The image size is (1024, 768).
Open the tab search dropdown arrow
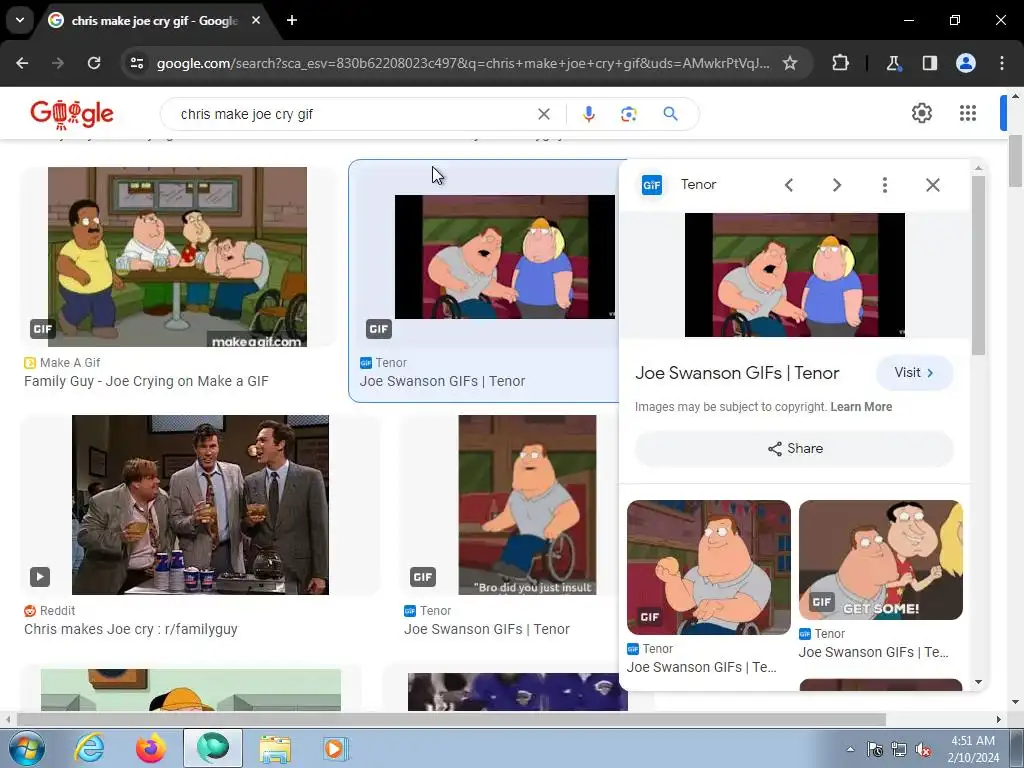pos(20,20)
